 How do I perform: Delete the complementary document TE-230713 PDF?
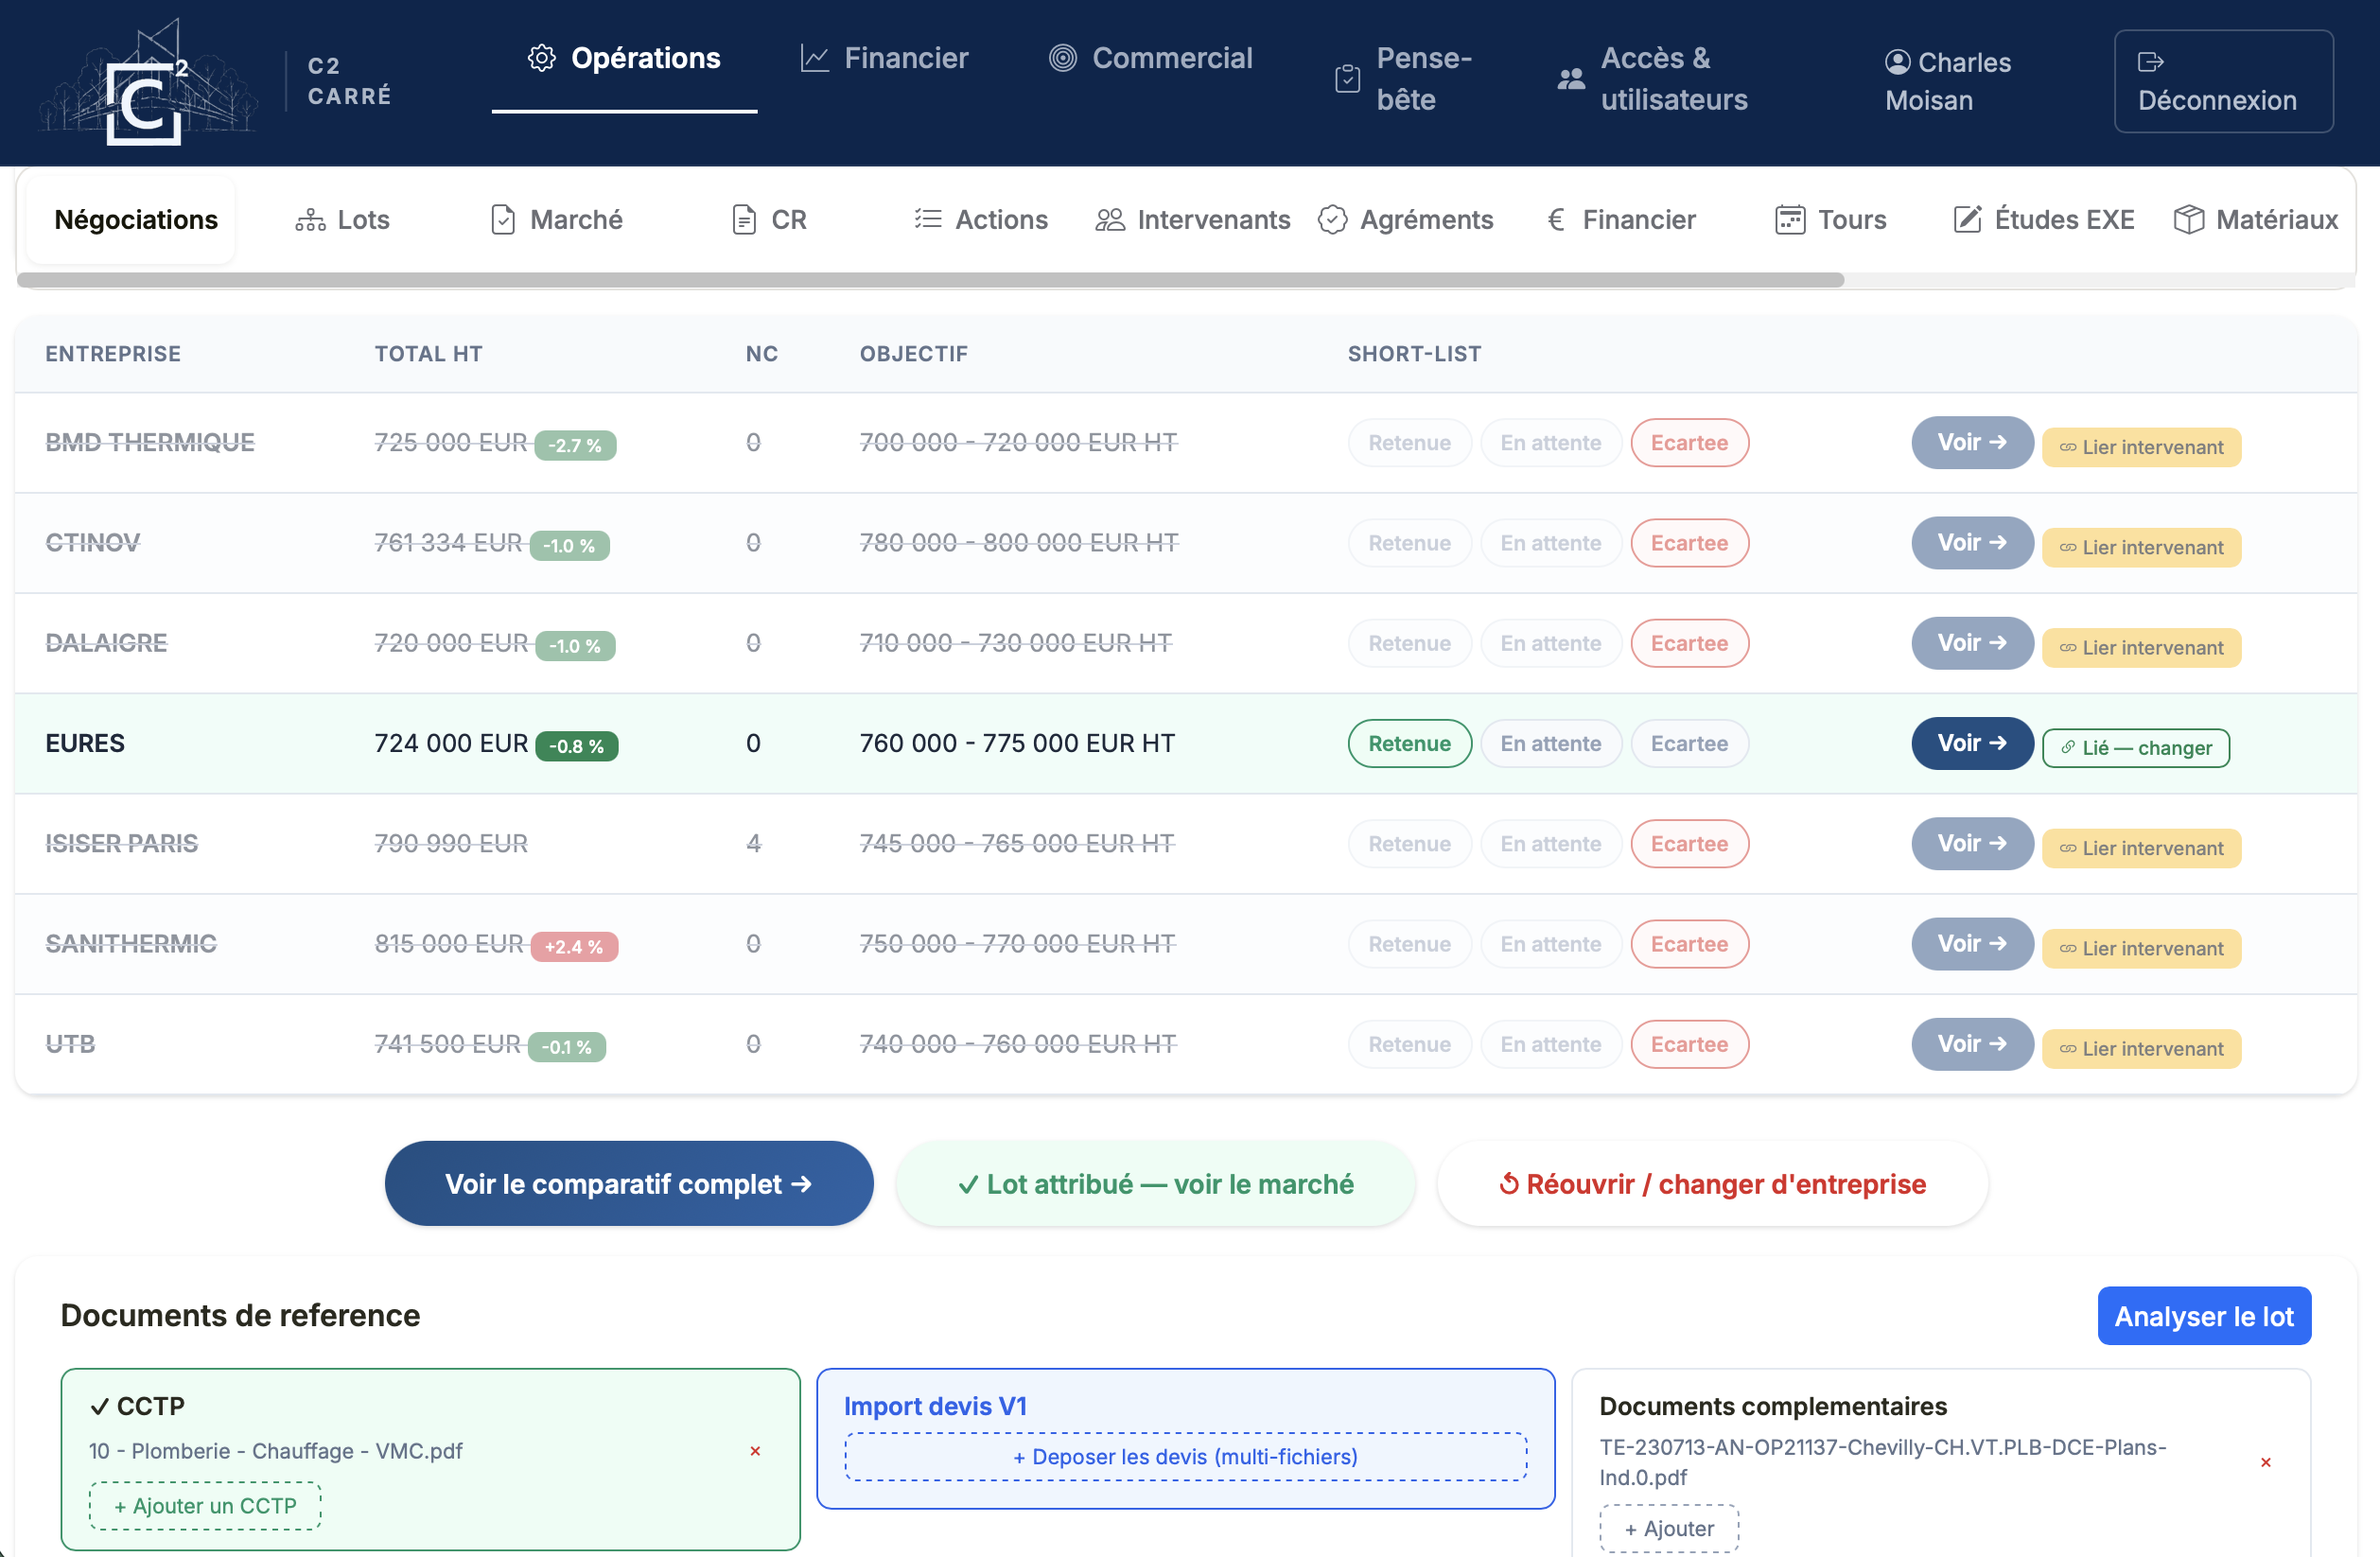pyautogui.click(x=2265, y=1461)
